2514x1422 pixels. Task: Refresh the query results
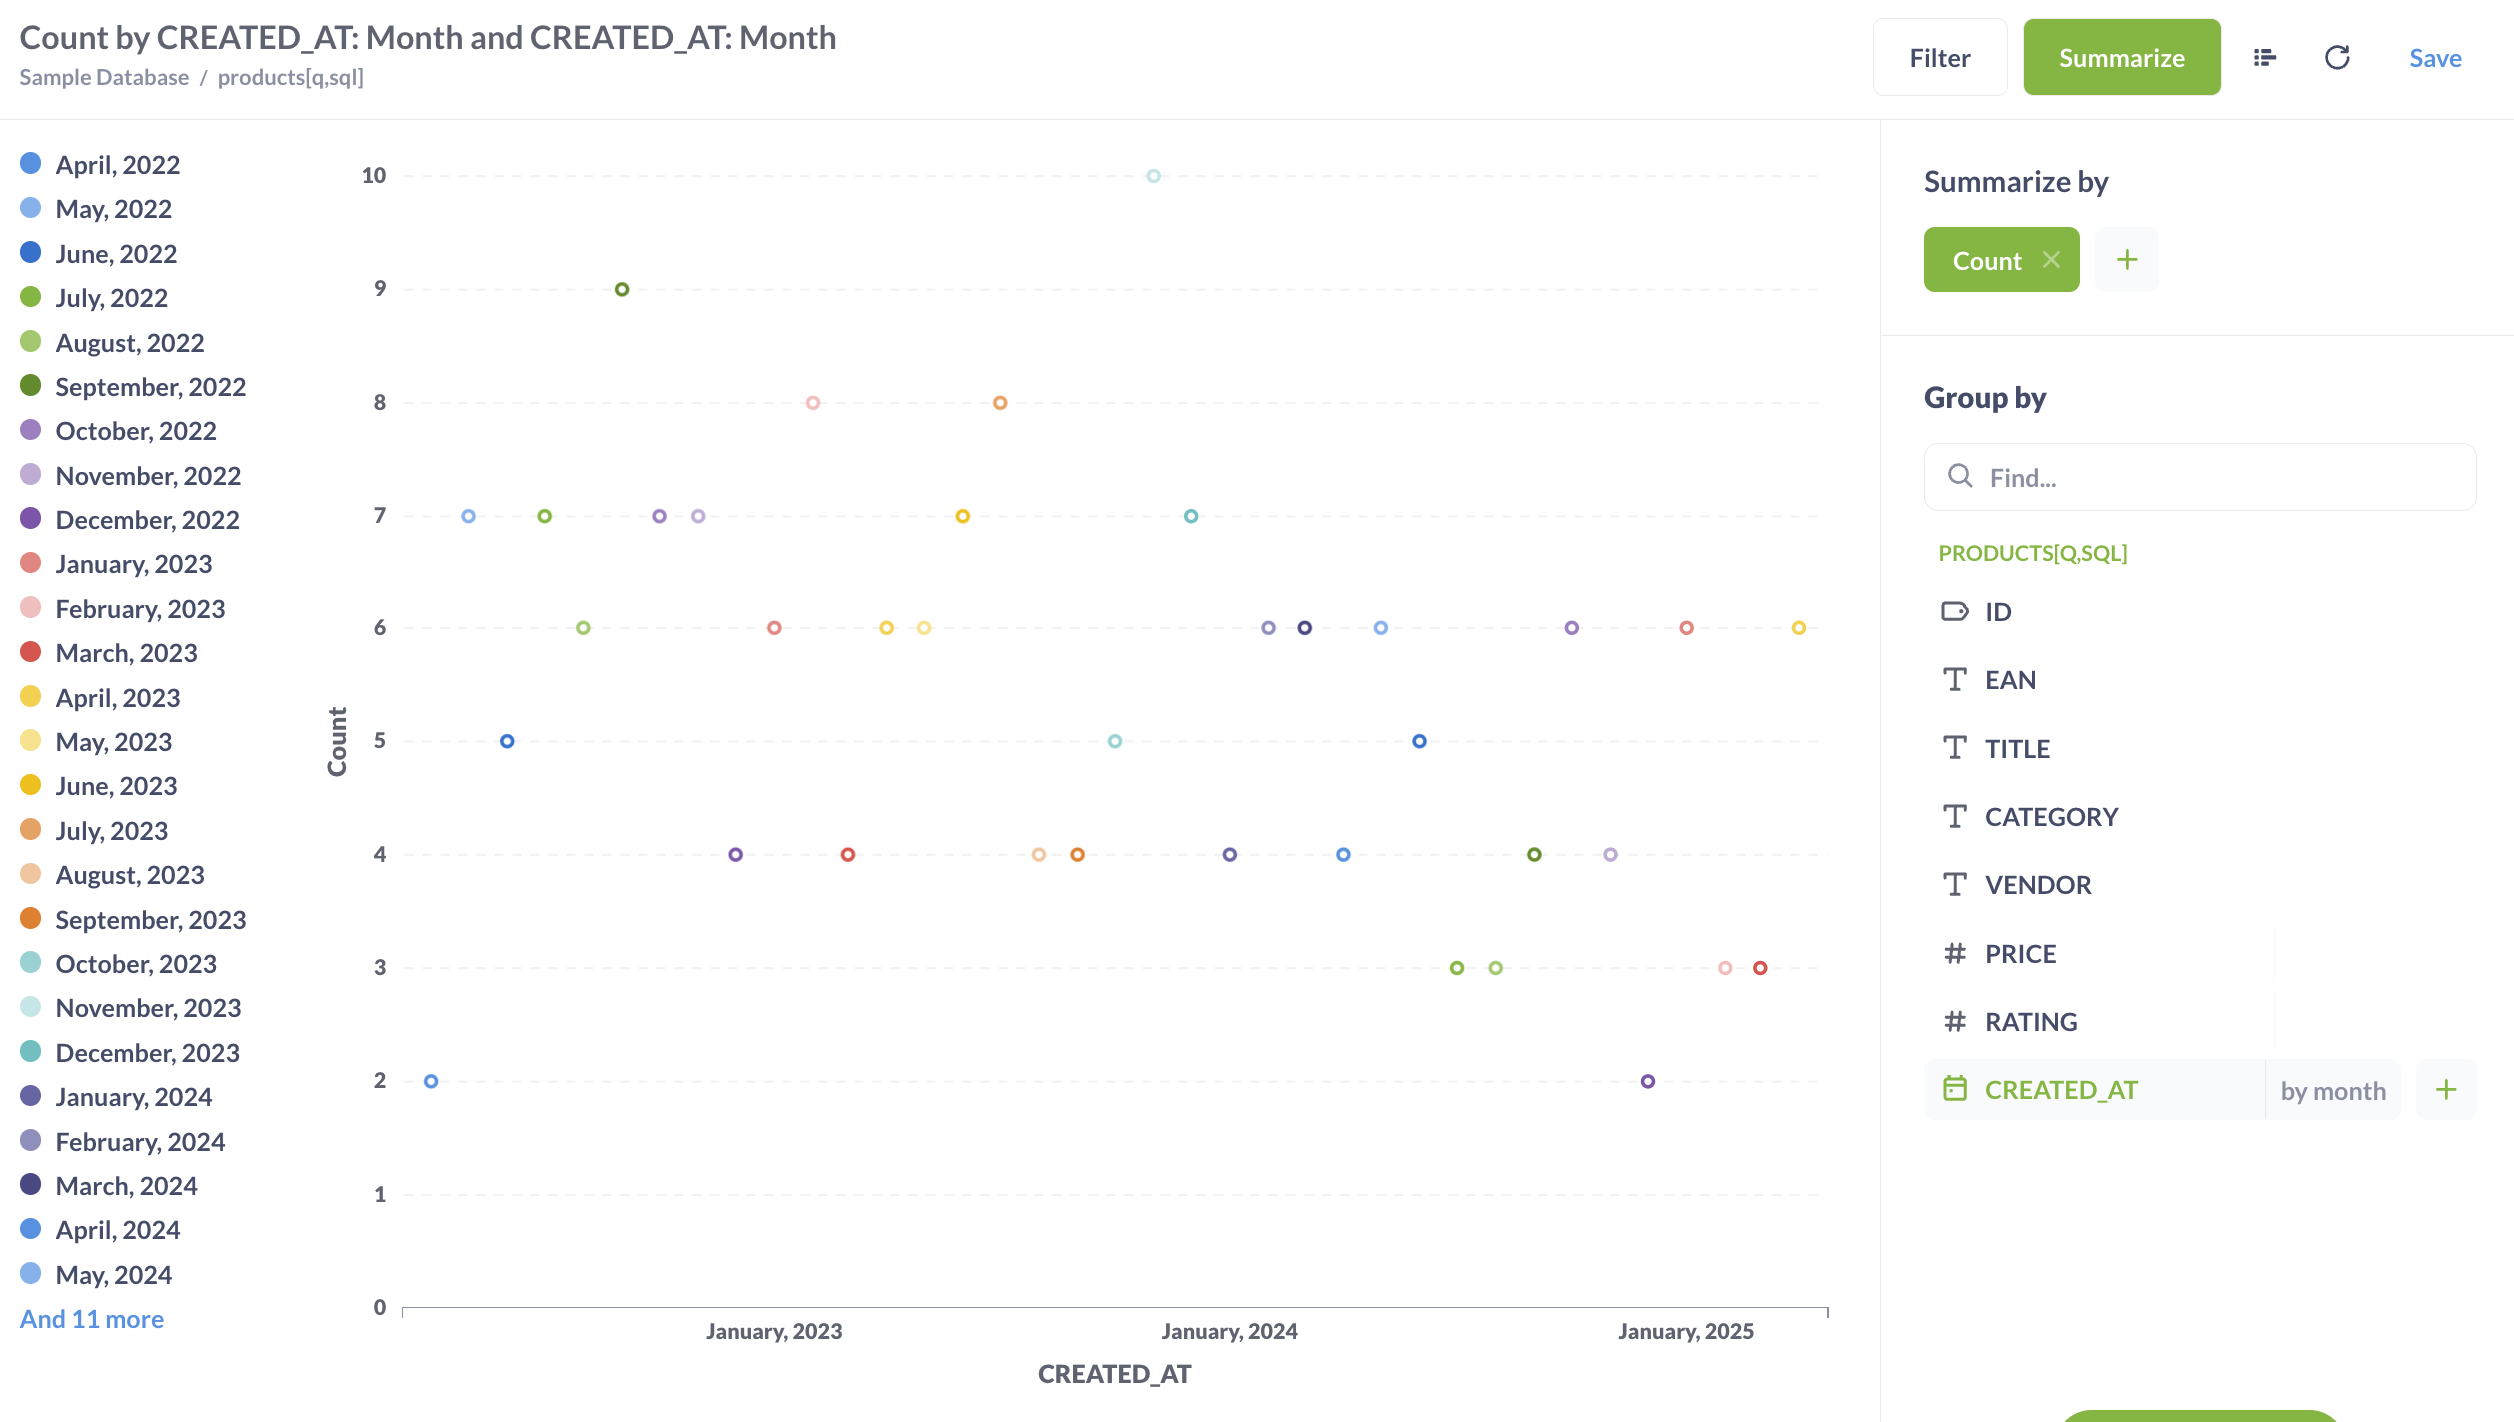coord(2338,57)
